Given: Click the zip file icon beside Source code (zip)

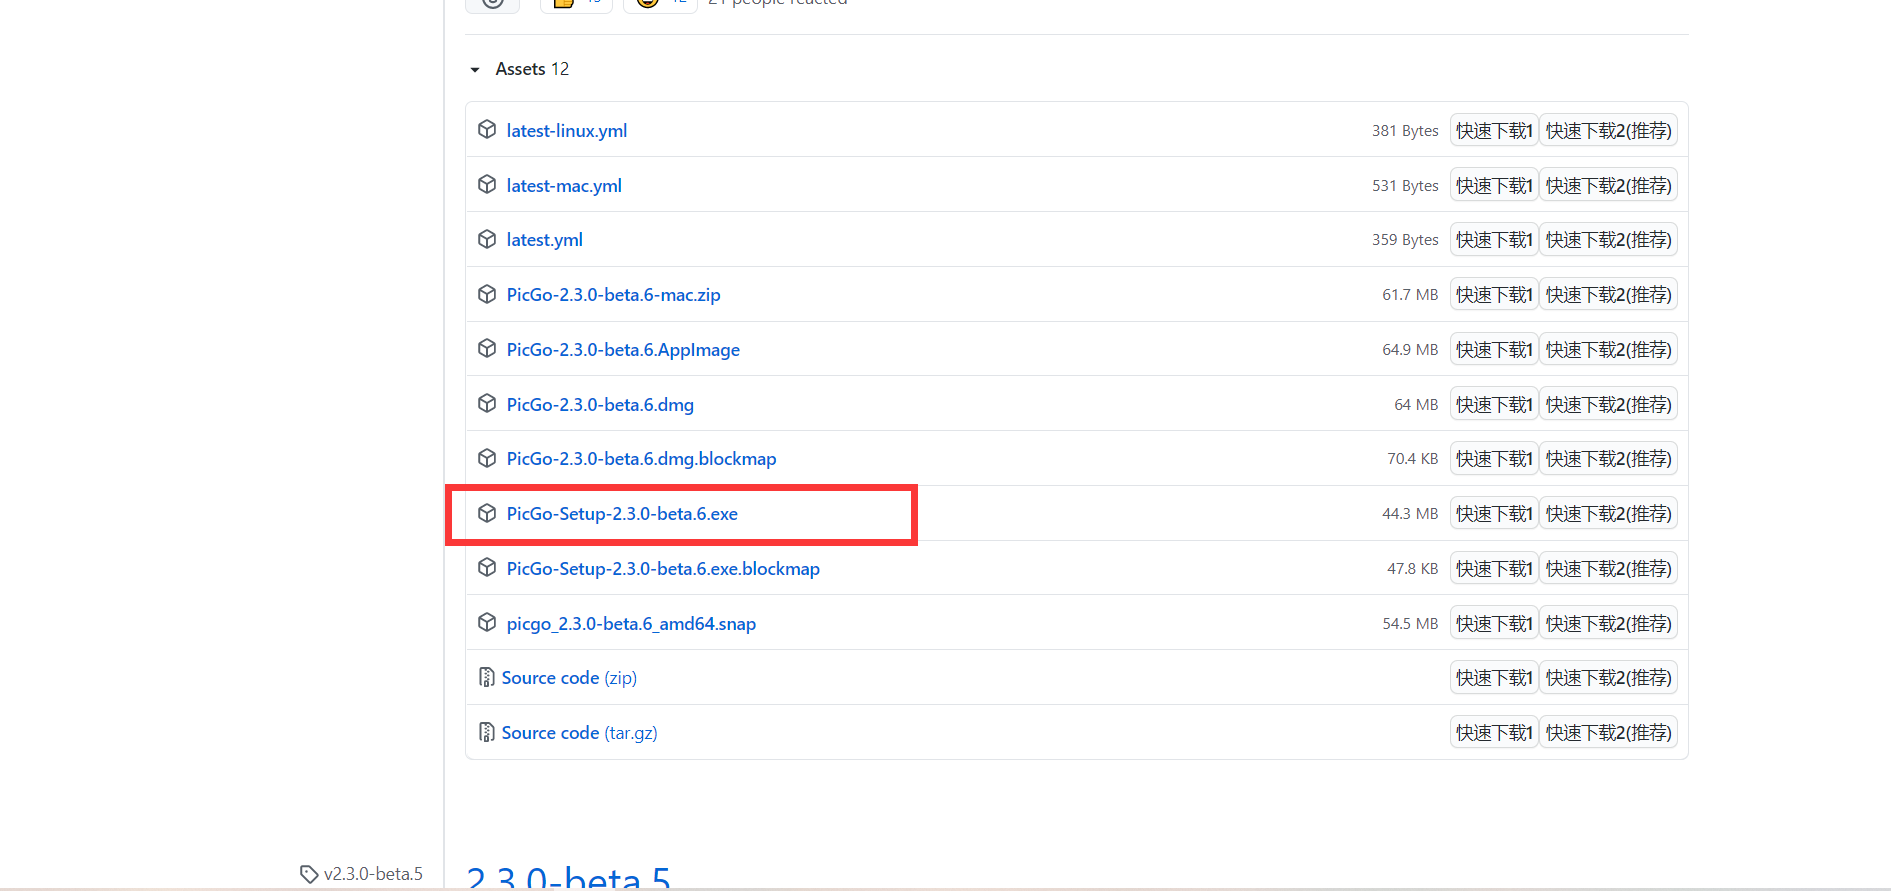Looking at the screenshot, I should pos(487,677).
